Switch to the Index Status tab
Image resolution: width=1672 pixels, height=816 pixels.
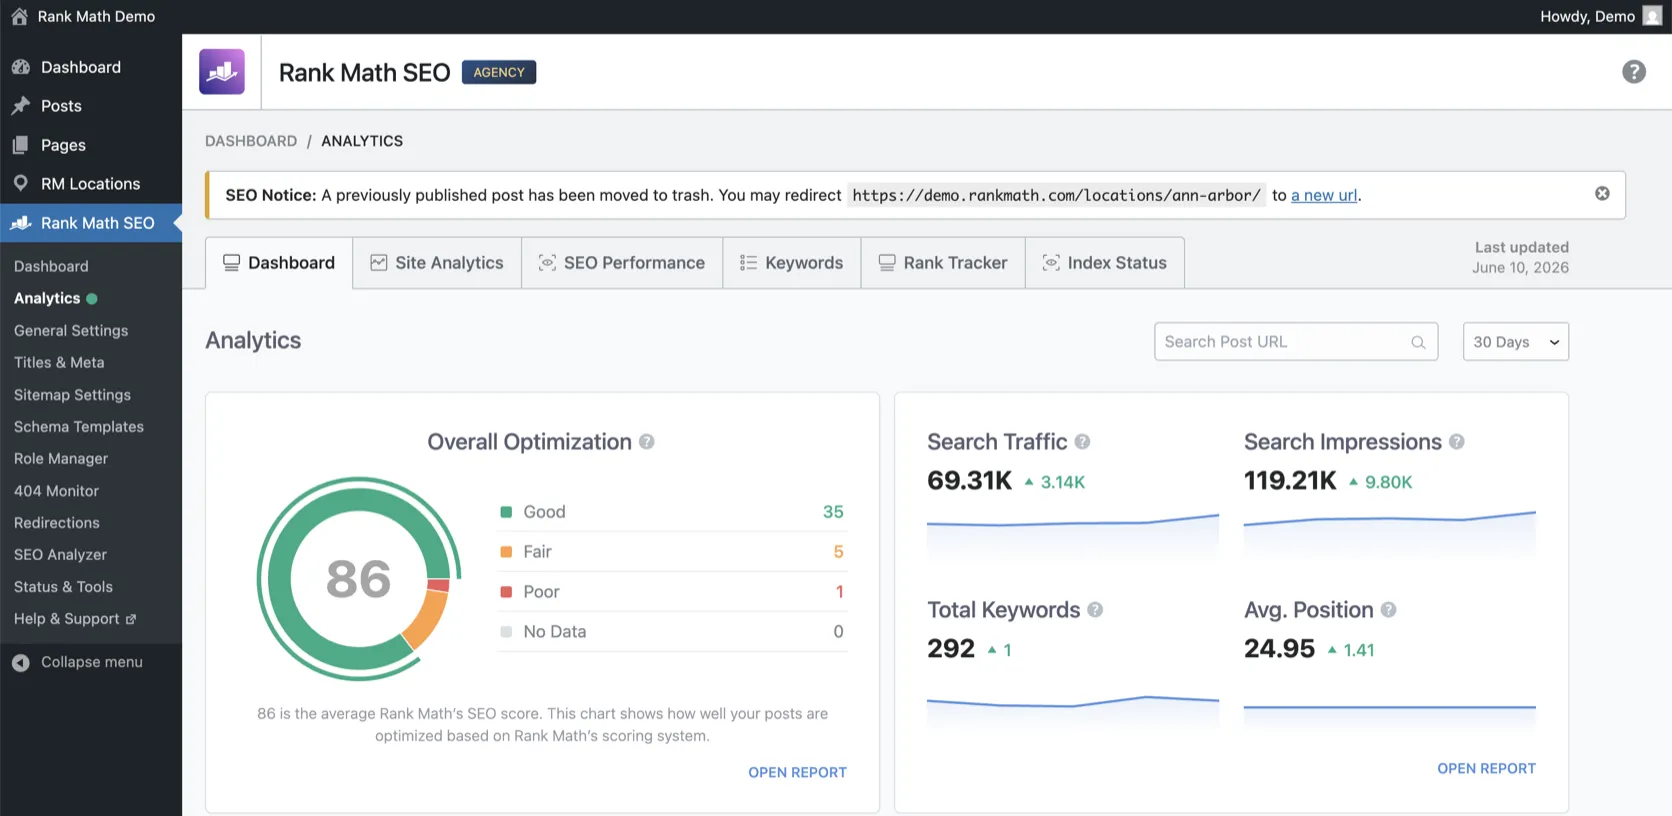(x=1105, y=263)
